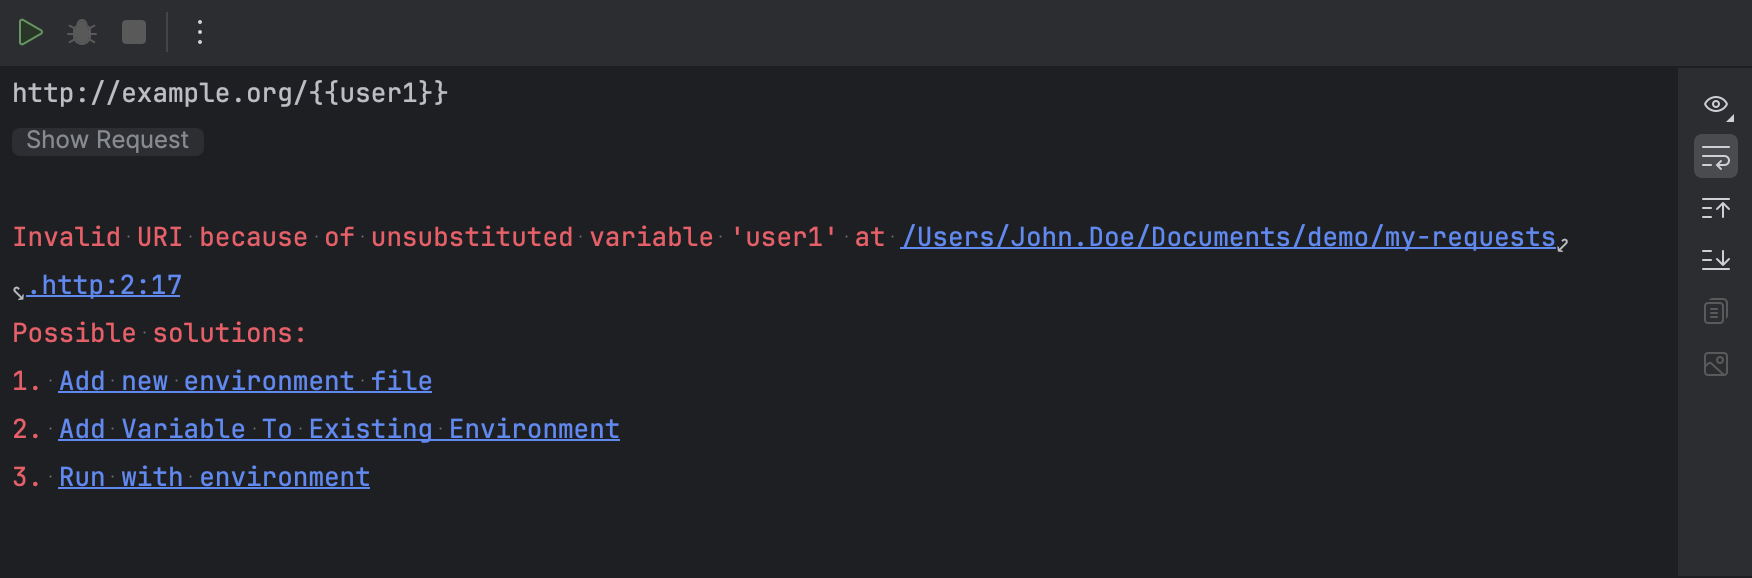This screenshot has width=1752, height=578.
Task: Click 'Add Variable To Existing Environment'
Action: pos(339,428)
